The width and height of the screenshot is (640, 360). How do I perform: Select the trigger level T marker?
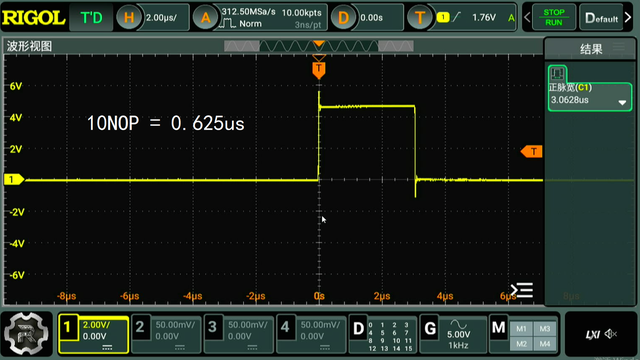531,151
